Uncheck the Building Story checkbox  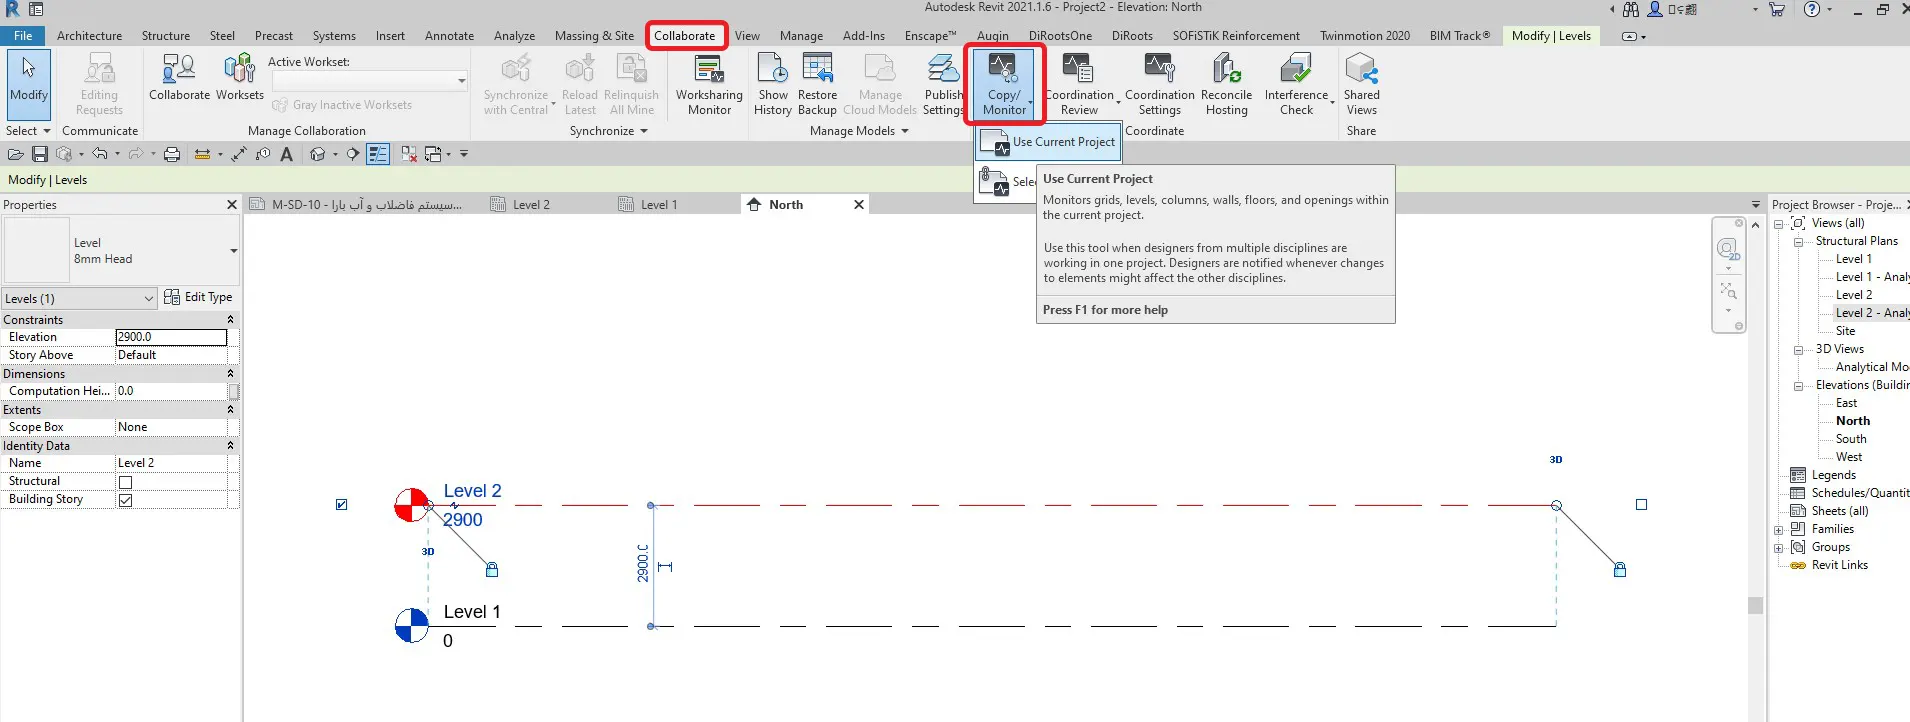[126, 500]
